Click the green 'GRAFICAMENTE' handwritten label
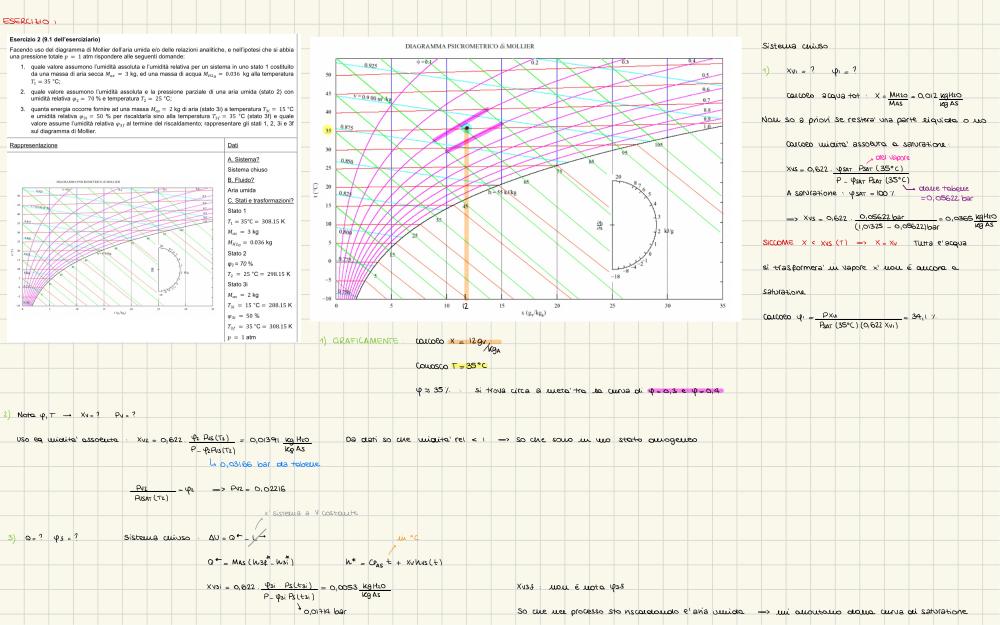Viewport: 1000px width, 625px height. 365,341
